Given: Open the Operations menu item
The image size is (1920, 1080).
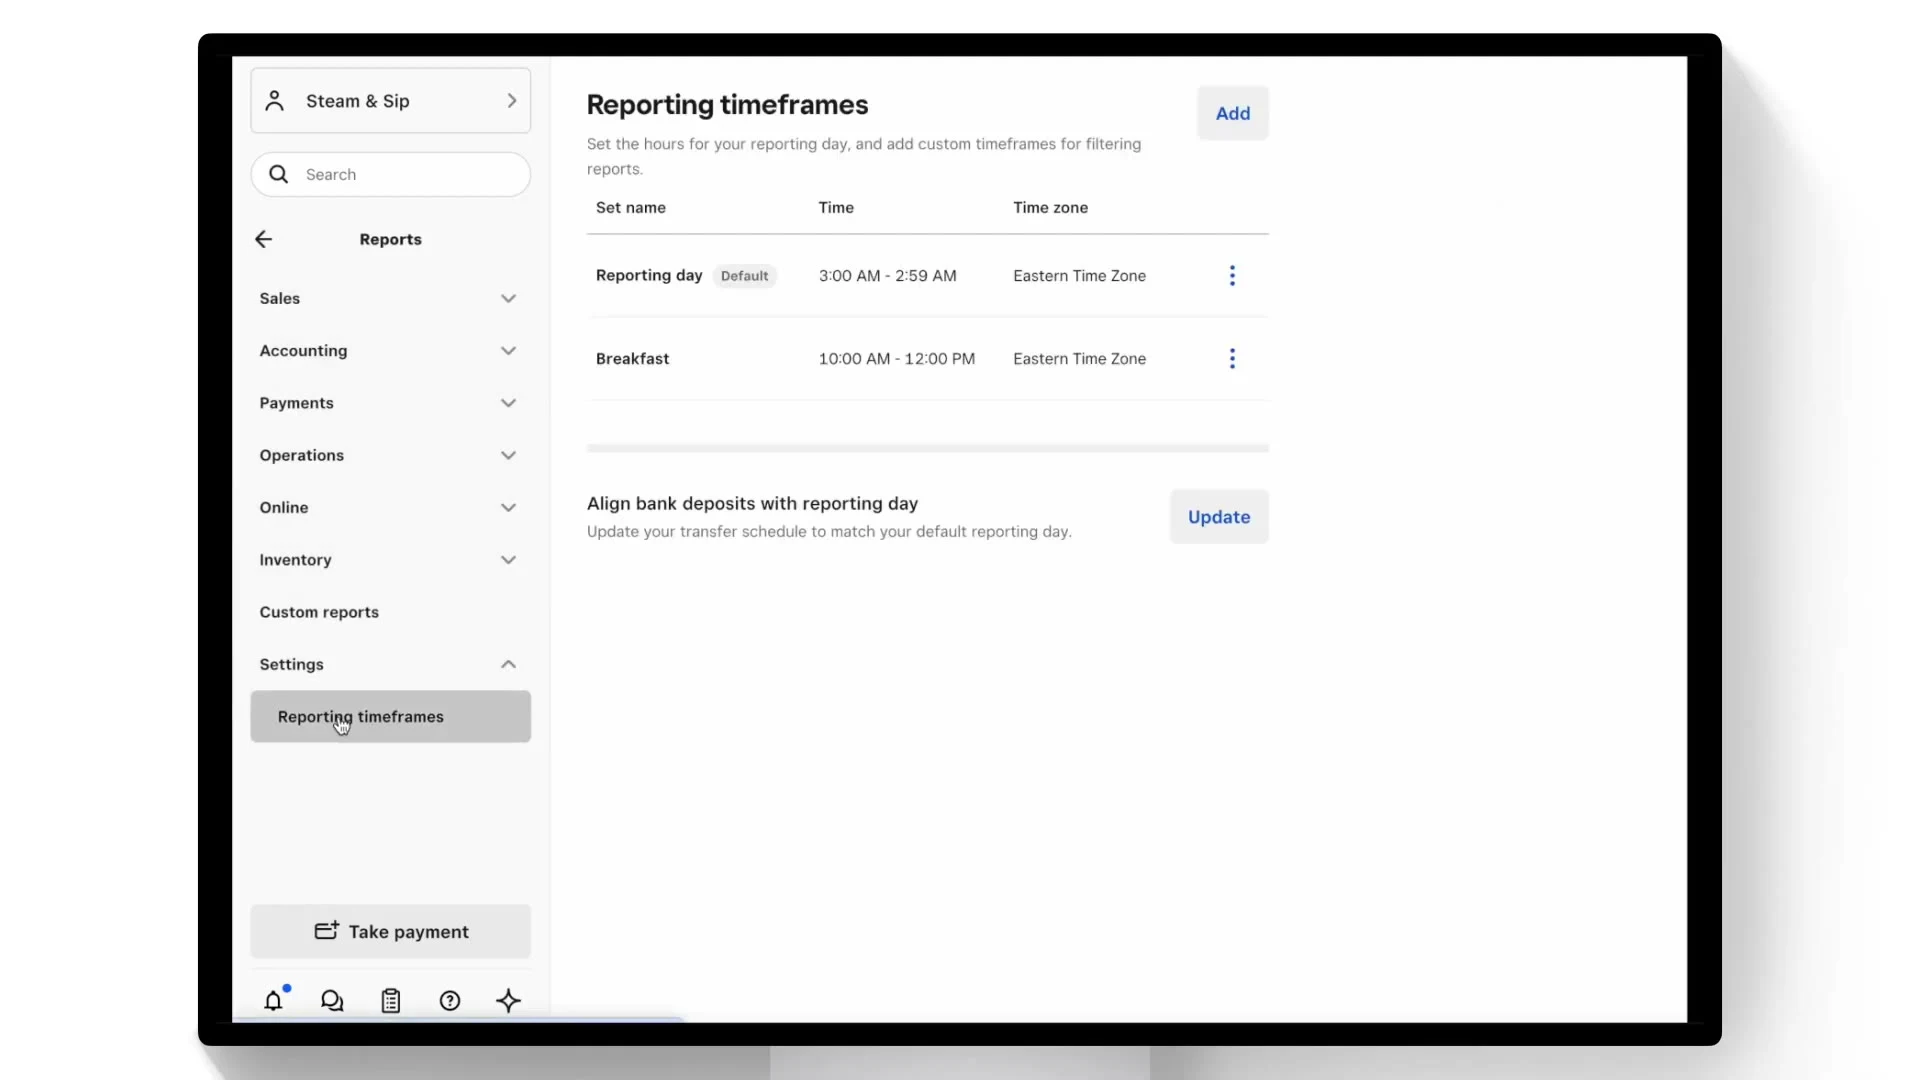Looking at the screenshot, I should pos(390,455).
